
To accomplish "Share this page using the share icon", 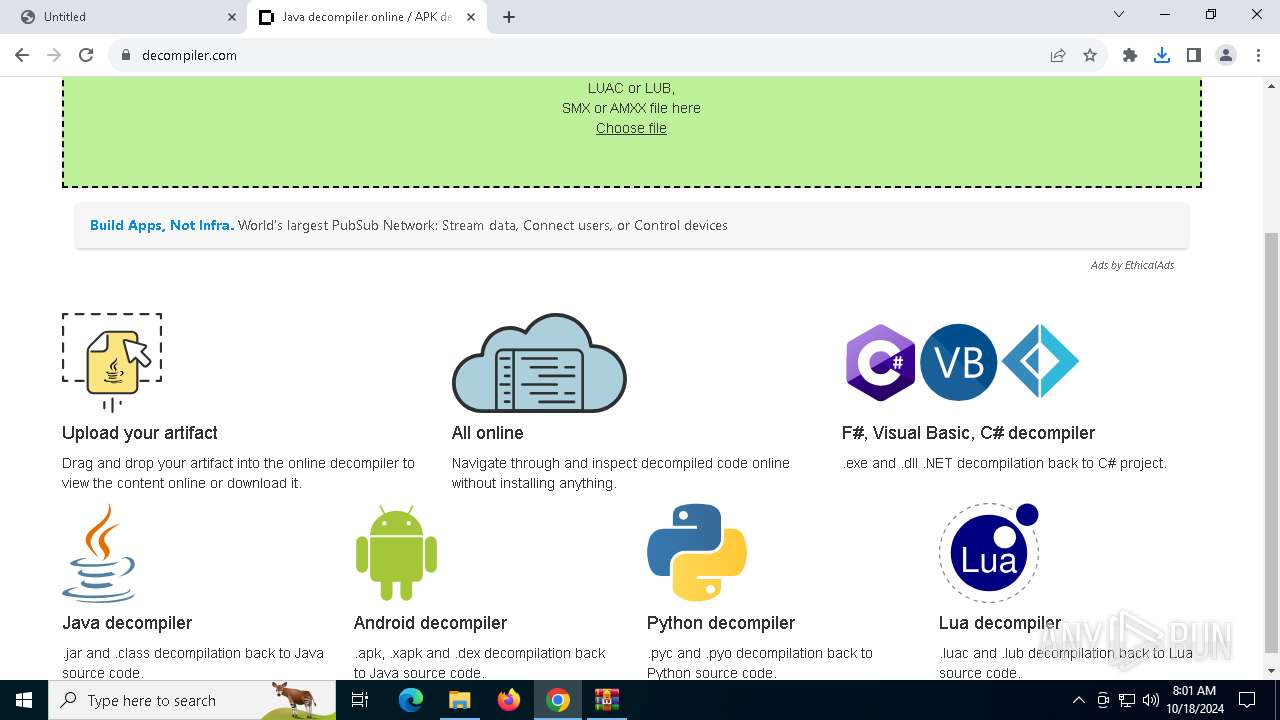I will click(1058, 55).
